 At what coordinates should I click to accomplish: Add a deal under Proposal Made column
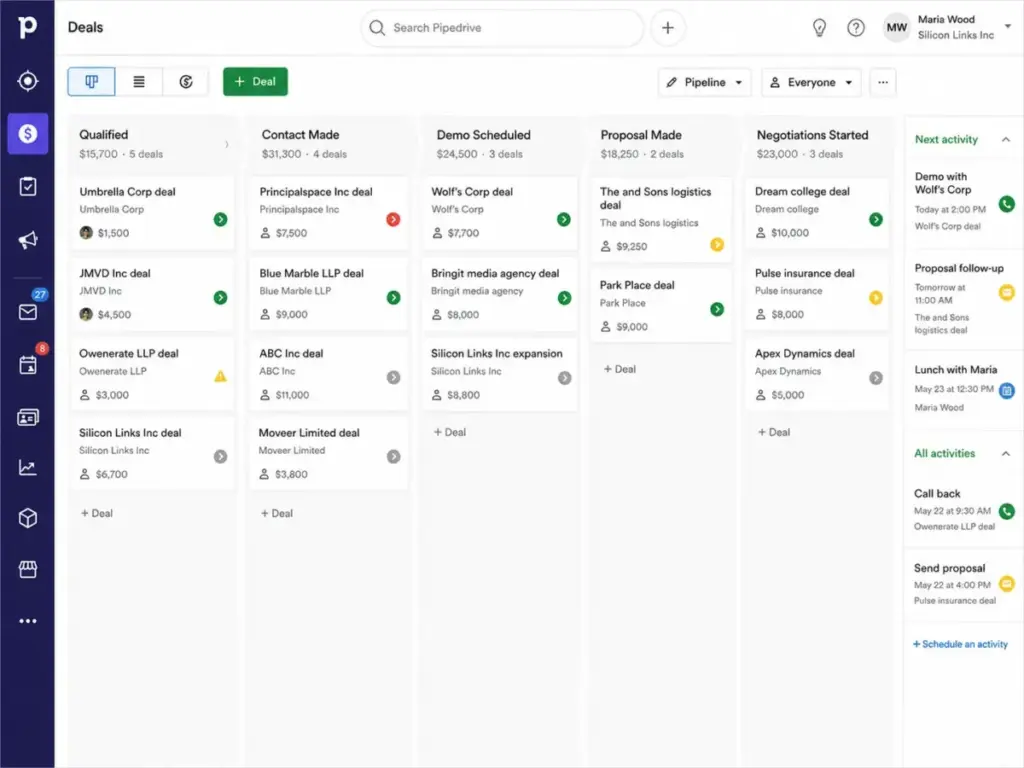click(620, 369)
